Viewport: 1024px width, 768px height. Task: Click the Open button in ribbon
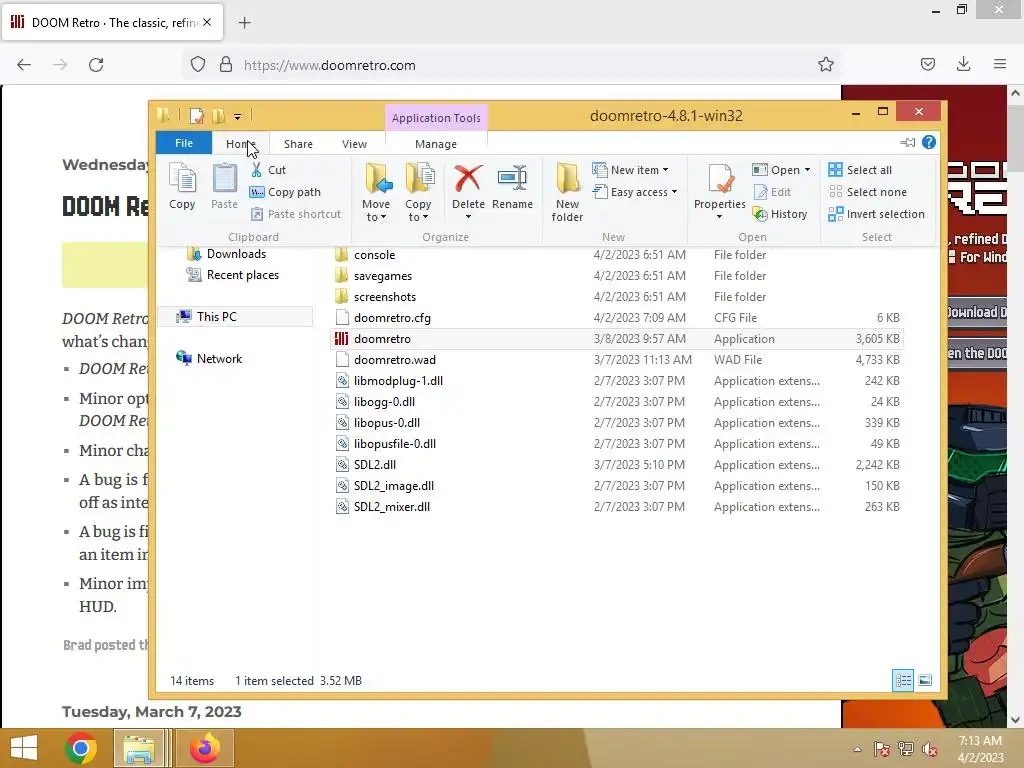point(776,170)
